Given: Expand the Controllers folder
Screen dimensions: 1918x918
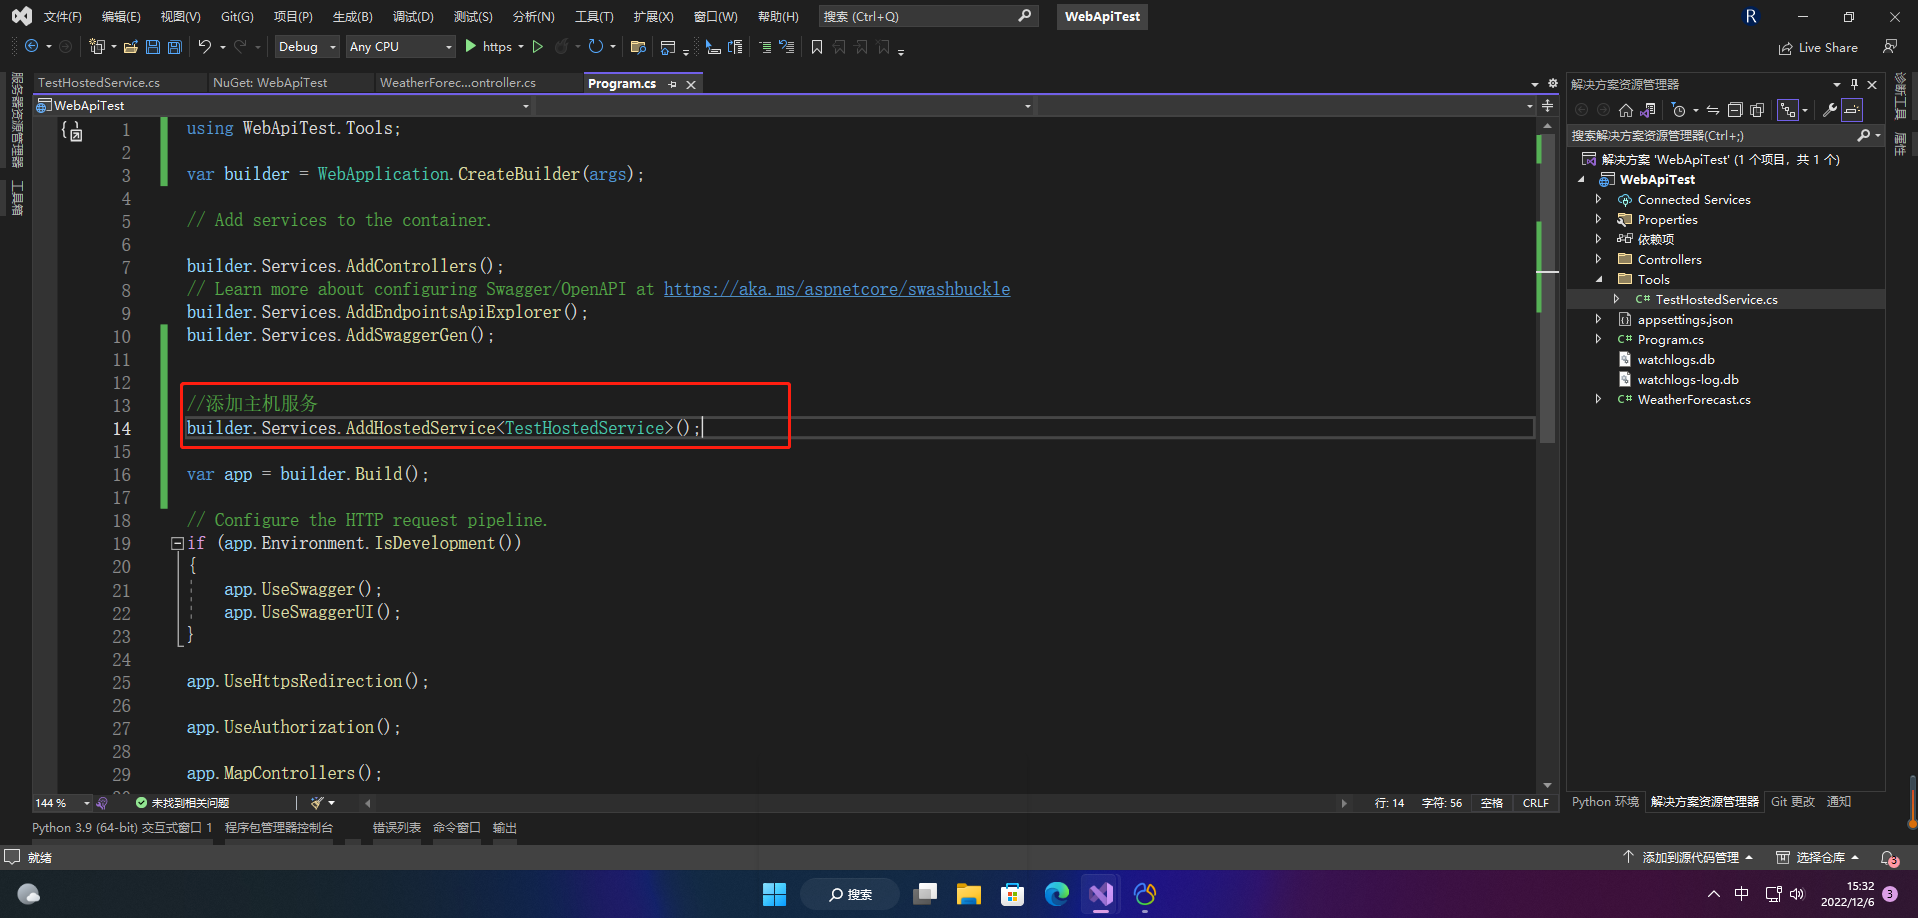Looking at the screenshot, I should click(1598, 259).
